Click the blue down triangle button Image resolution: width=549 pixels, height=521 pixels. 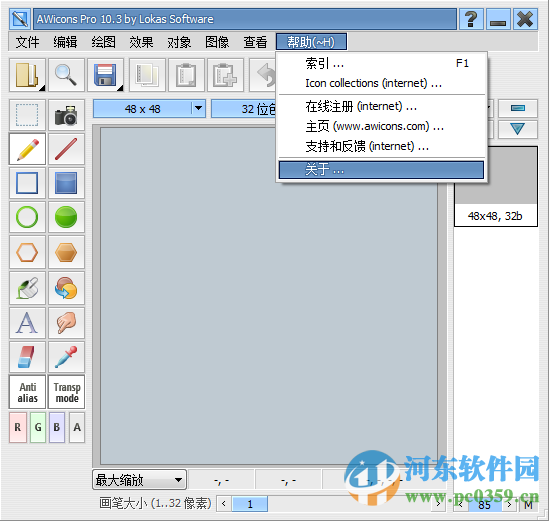click(517, 129)
